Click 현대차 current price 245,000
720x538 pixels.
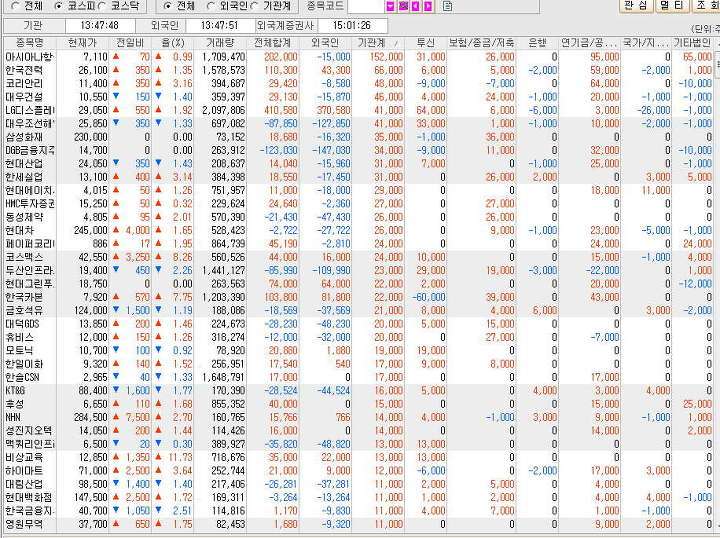(90, 230)
